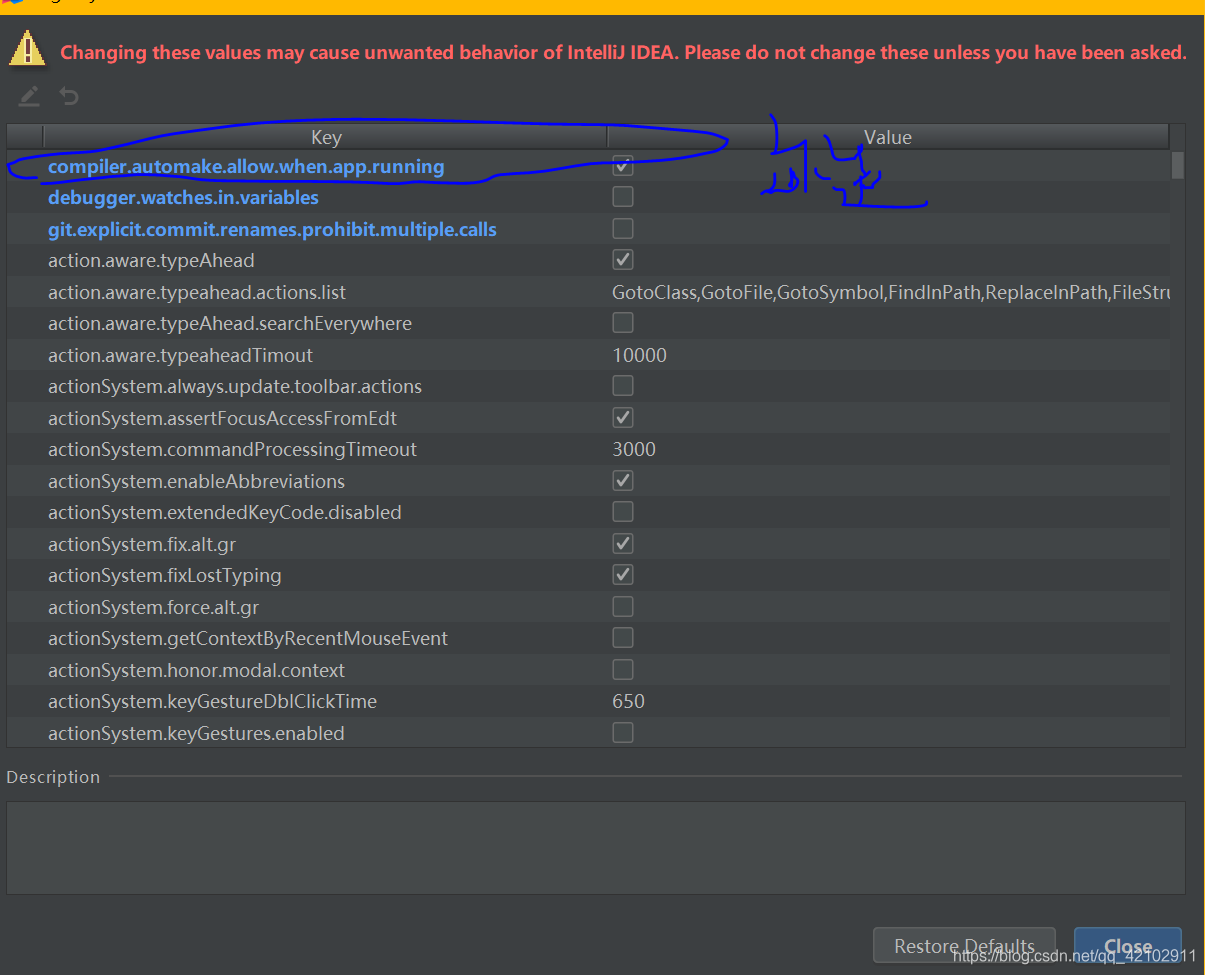Select the actionSystem.honor.modal.context key text
Screen dimensions: 1205x975
pos(196,670)
